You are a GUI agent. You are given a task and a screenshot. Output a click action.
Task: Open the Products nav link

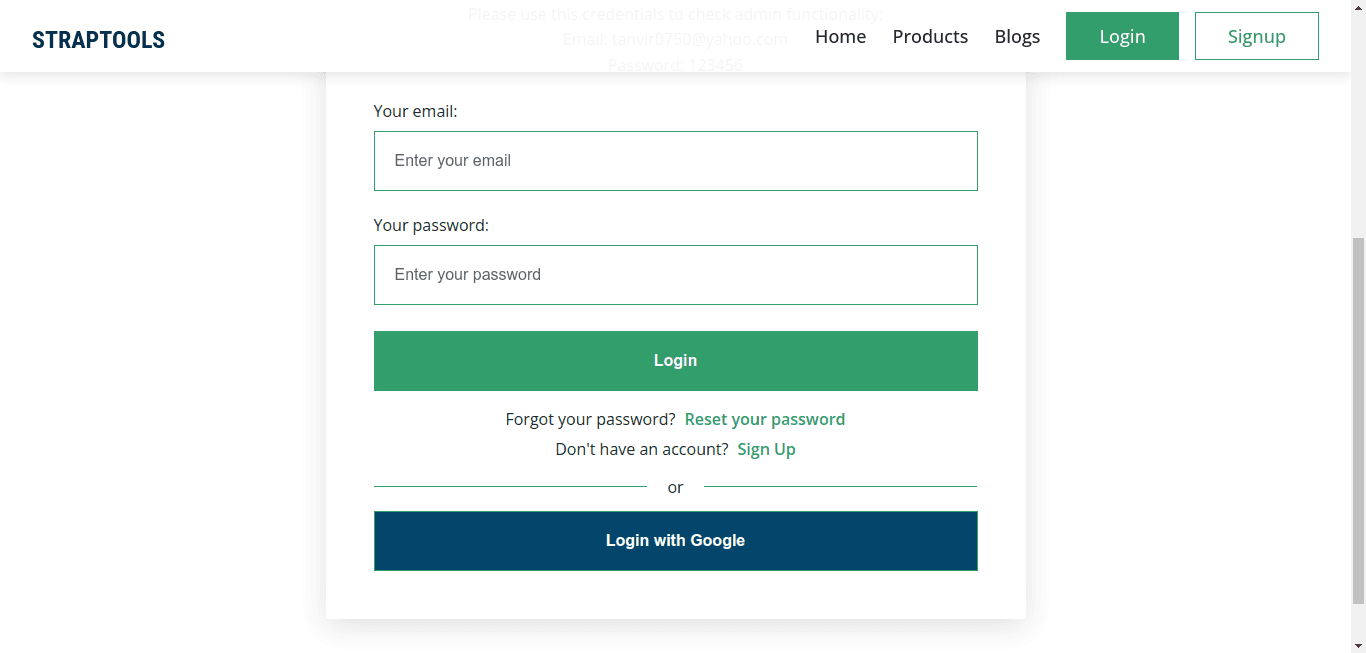[x=930, y=37]
